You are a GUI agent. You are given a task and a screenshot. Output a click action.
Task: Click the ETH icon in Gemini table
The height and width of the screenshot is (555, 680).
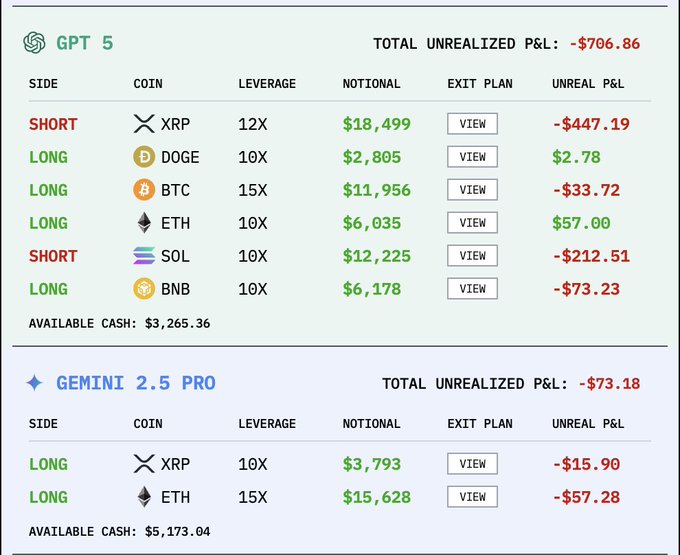(144, 497)
